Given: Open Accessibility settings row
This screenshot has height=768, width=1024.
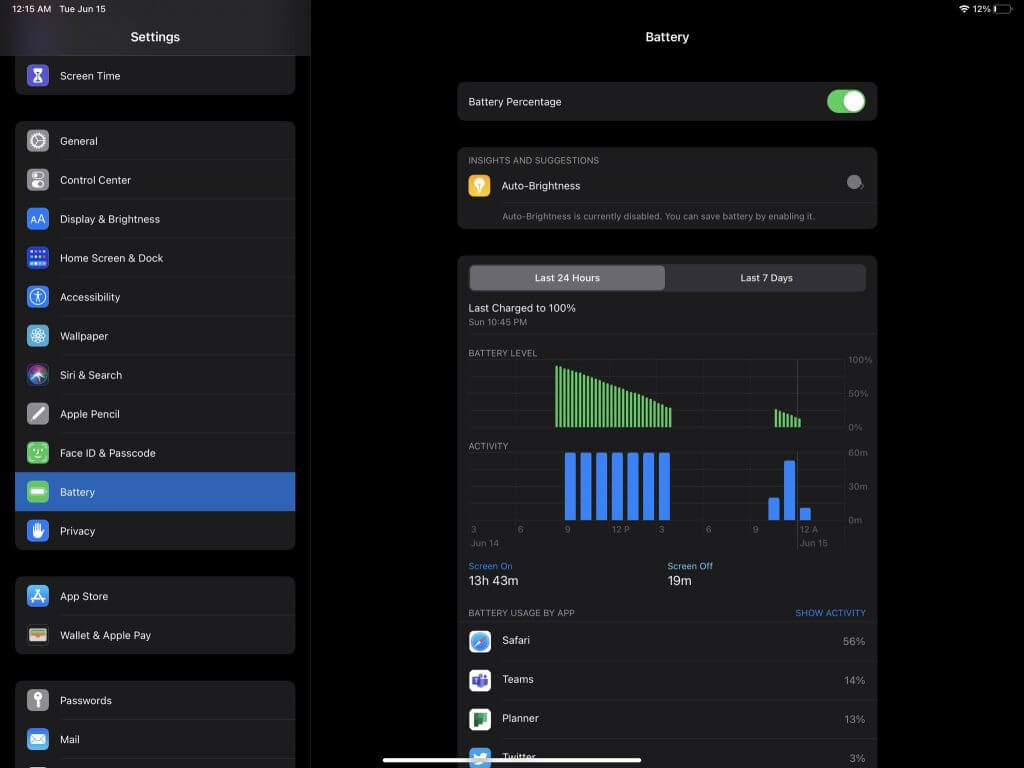Looking at the screenshot, I should point(155,297).
